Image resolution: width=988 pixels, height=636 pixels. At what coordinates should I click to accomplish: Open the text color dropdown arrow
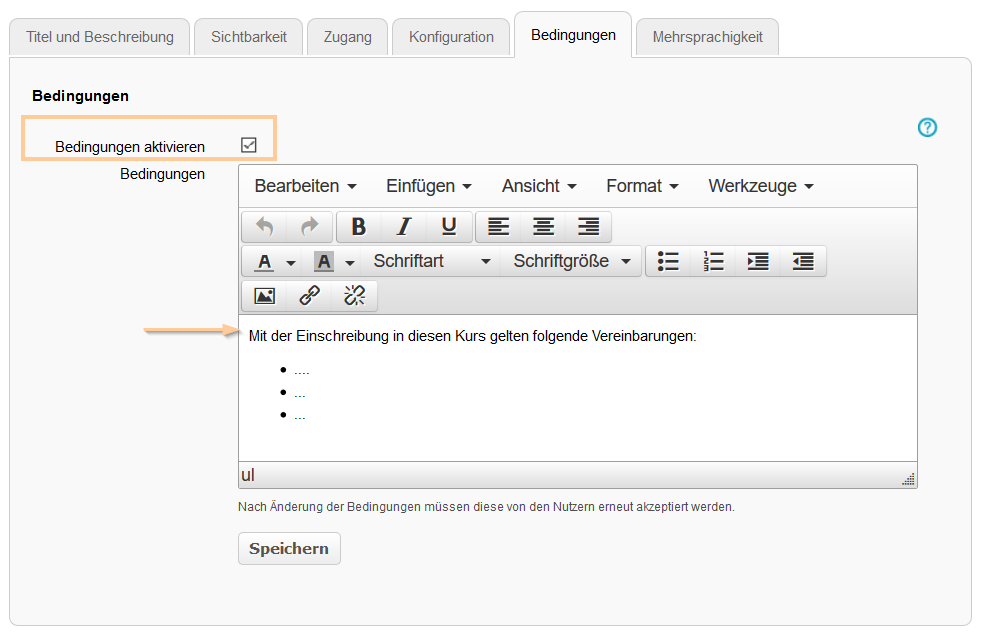(292, 262)
